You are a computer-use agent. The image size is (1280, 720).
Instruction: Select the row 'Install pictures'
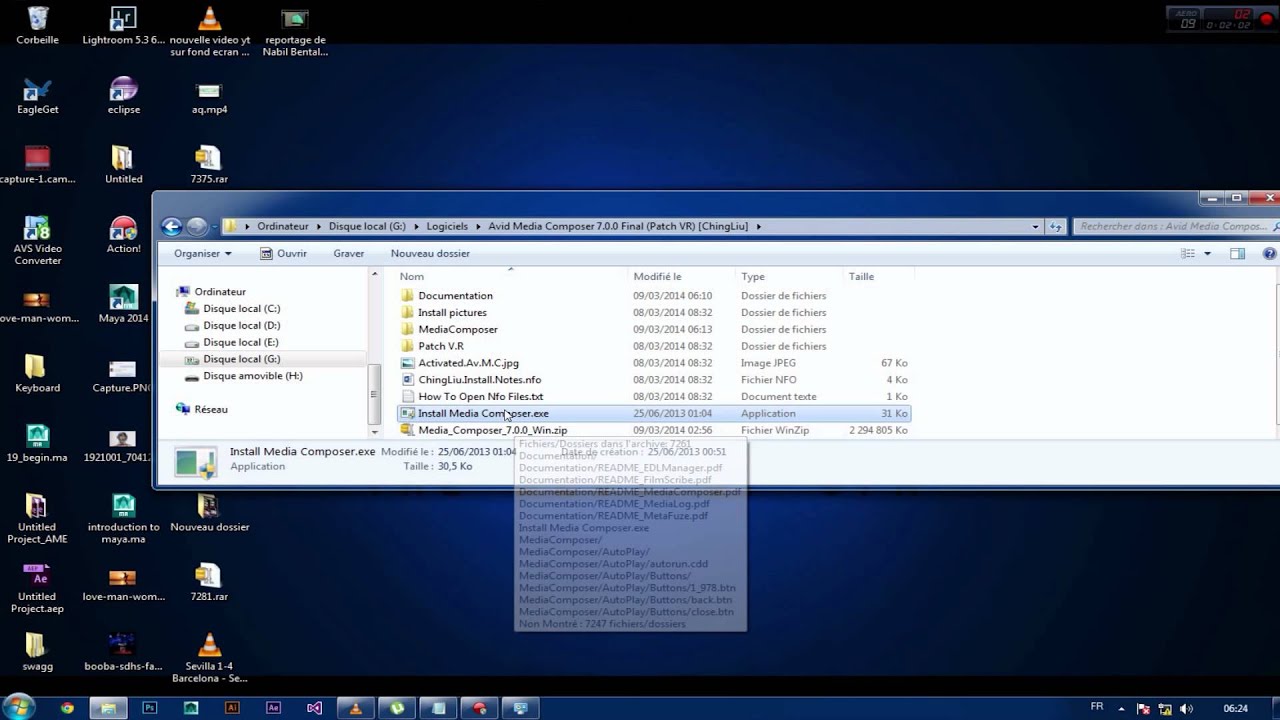(x=654, y=313)
